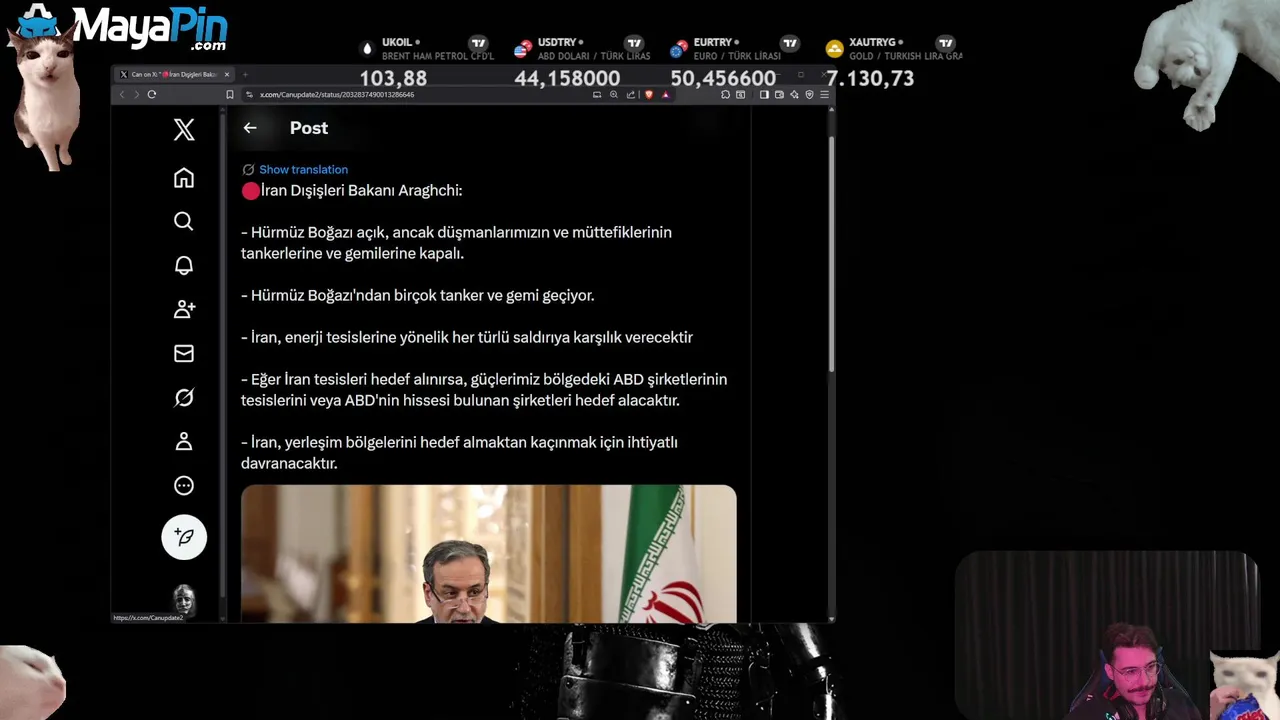Open the Araghchi photo in post
Screen dimensions: 1280x720
(489, 554)
